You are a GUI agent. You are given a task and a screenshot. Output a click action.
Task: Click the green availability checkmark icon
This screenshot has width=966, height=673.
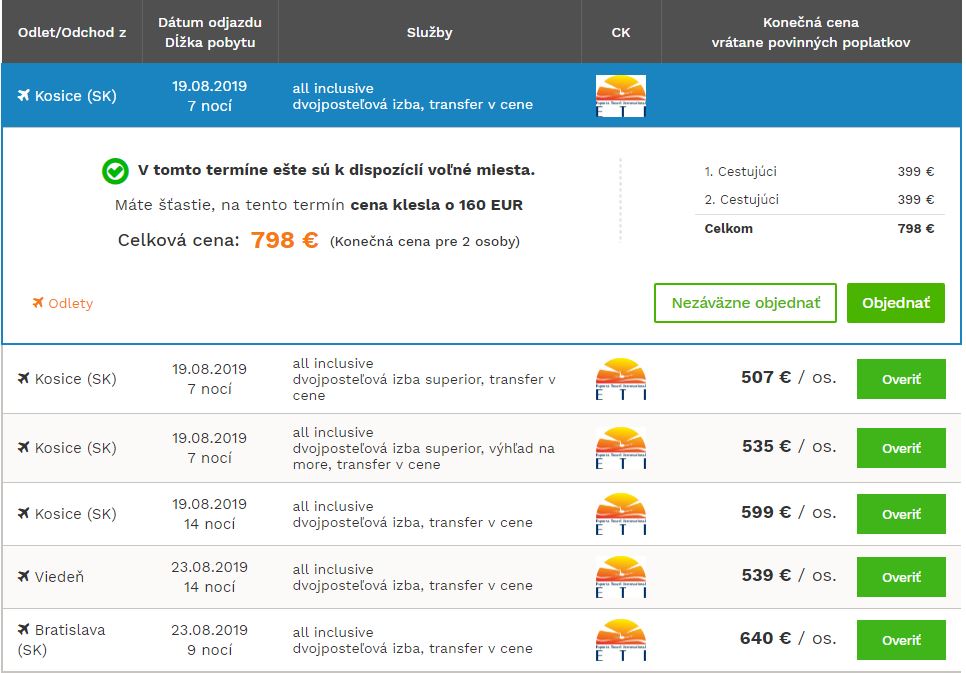pyautogui.click(x=115, y=171)
